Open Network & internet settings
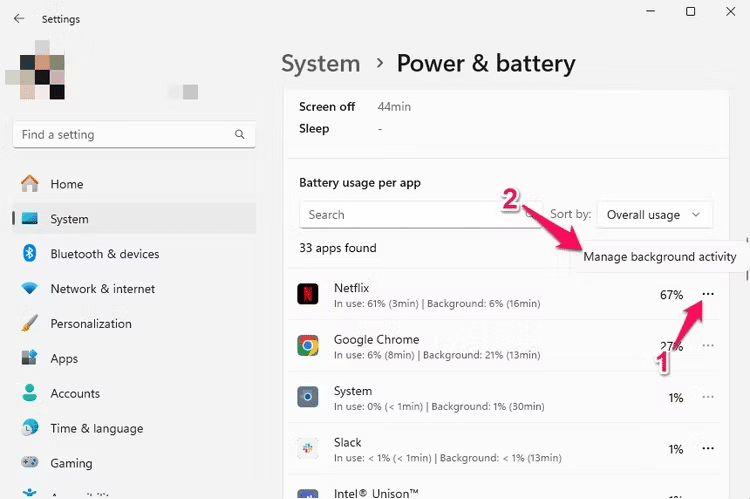 coord(102,289)
